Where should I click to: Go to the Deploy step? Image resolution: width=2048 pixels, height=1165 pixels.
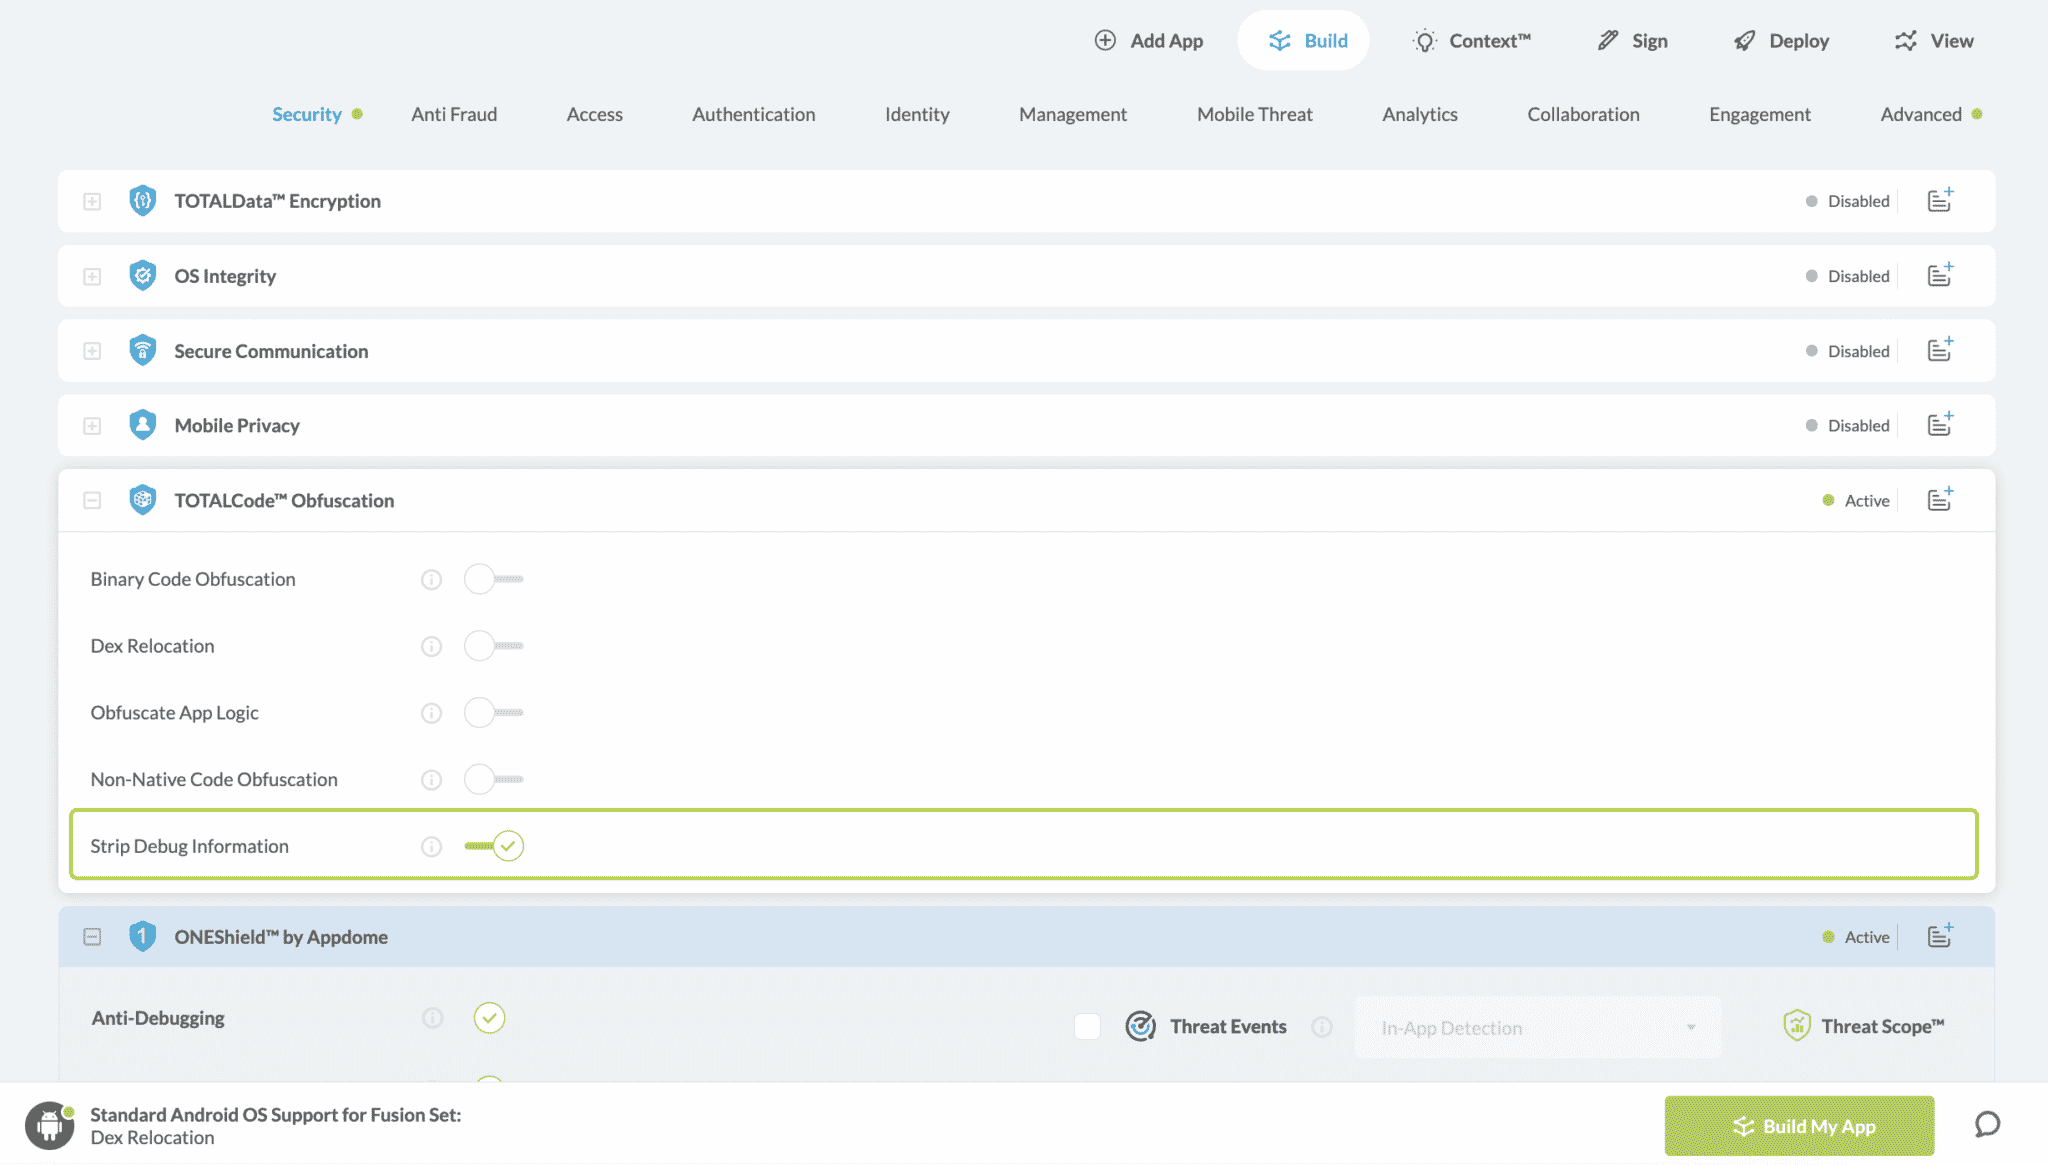tap(1781, 41)
